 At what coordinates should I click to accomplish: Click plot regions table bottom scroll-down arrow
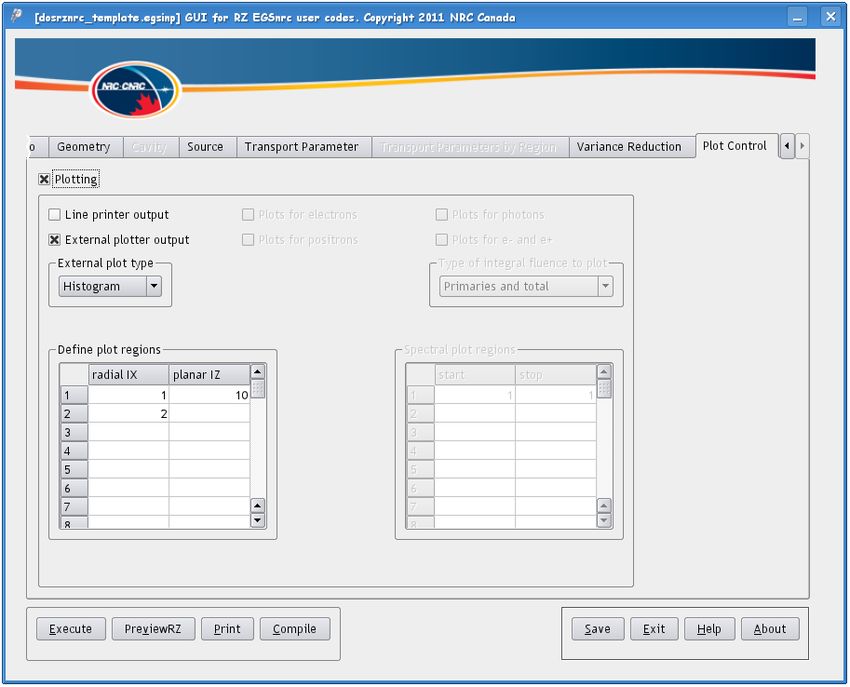click(257, 521)
